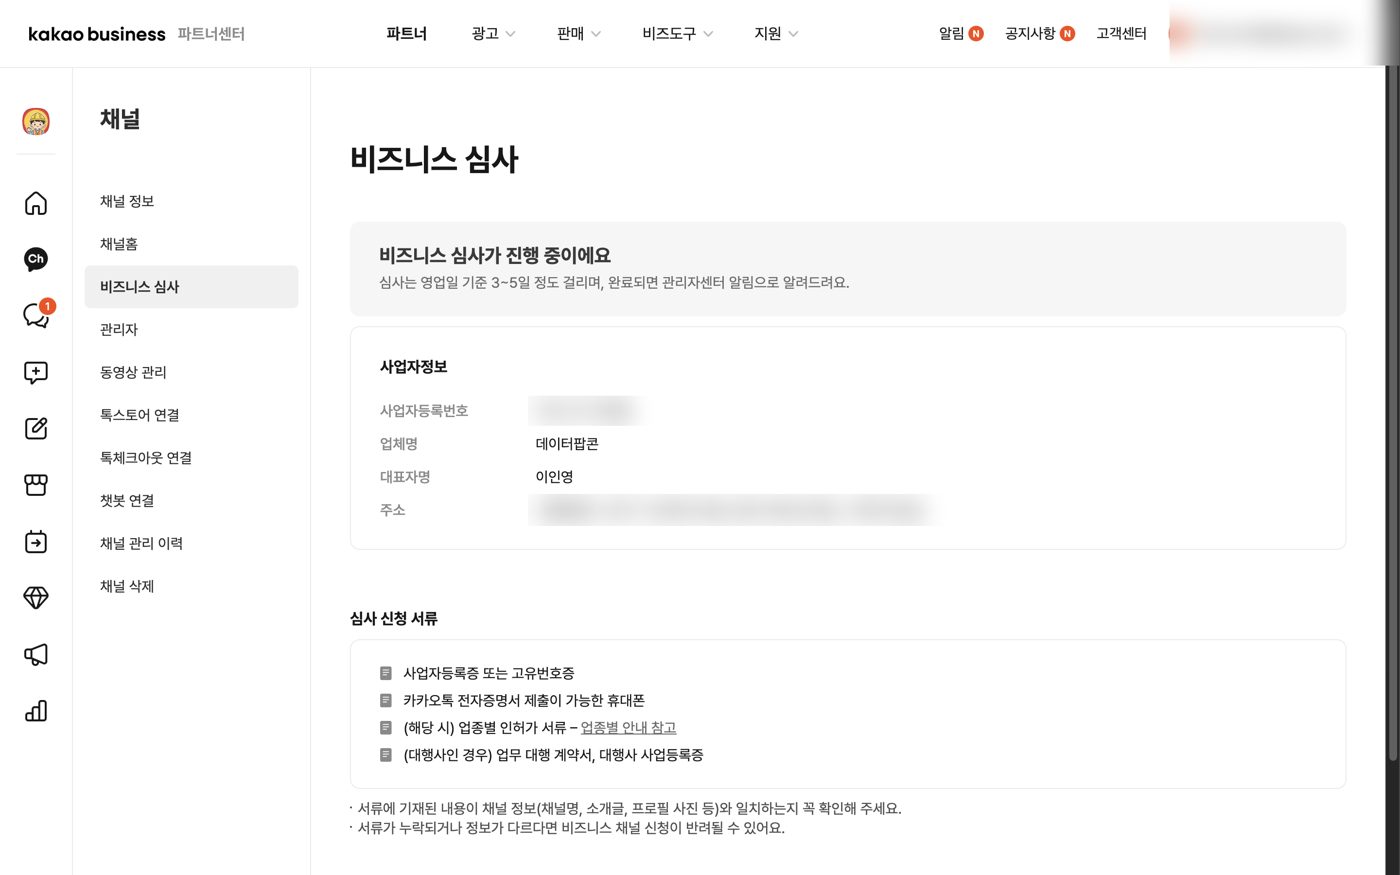Screen dimensions: 1400x875
Task: Select 파트너 in the top navigation
Action: tap(406, 34)
